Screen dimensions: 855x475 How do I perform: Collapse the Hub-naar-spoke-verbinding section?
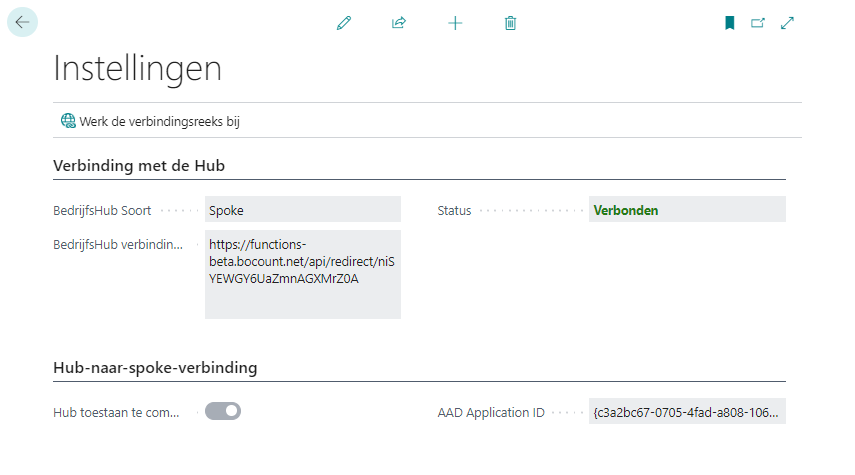tap(155, 367)
